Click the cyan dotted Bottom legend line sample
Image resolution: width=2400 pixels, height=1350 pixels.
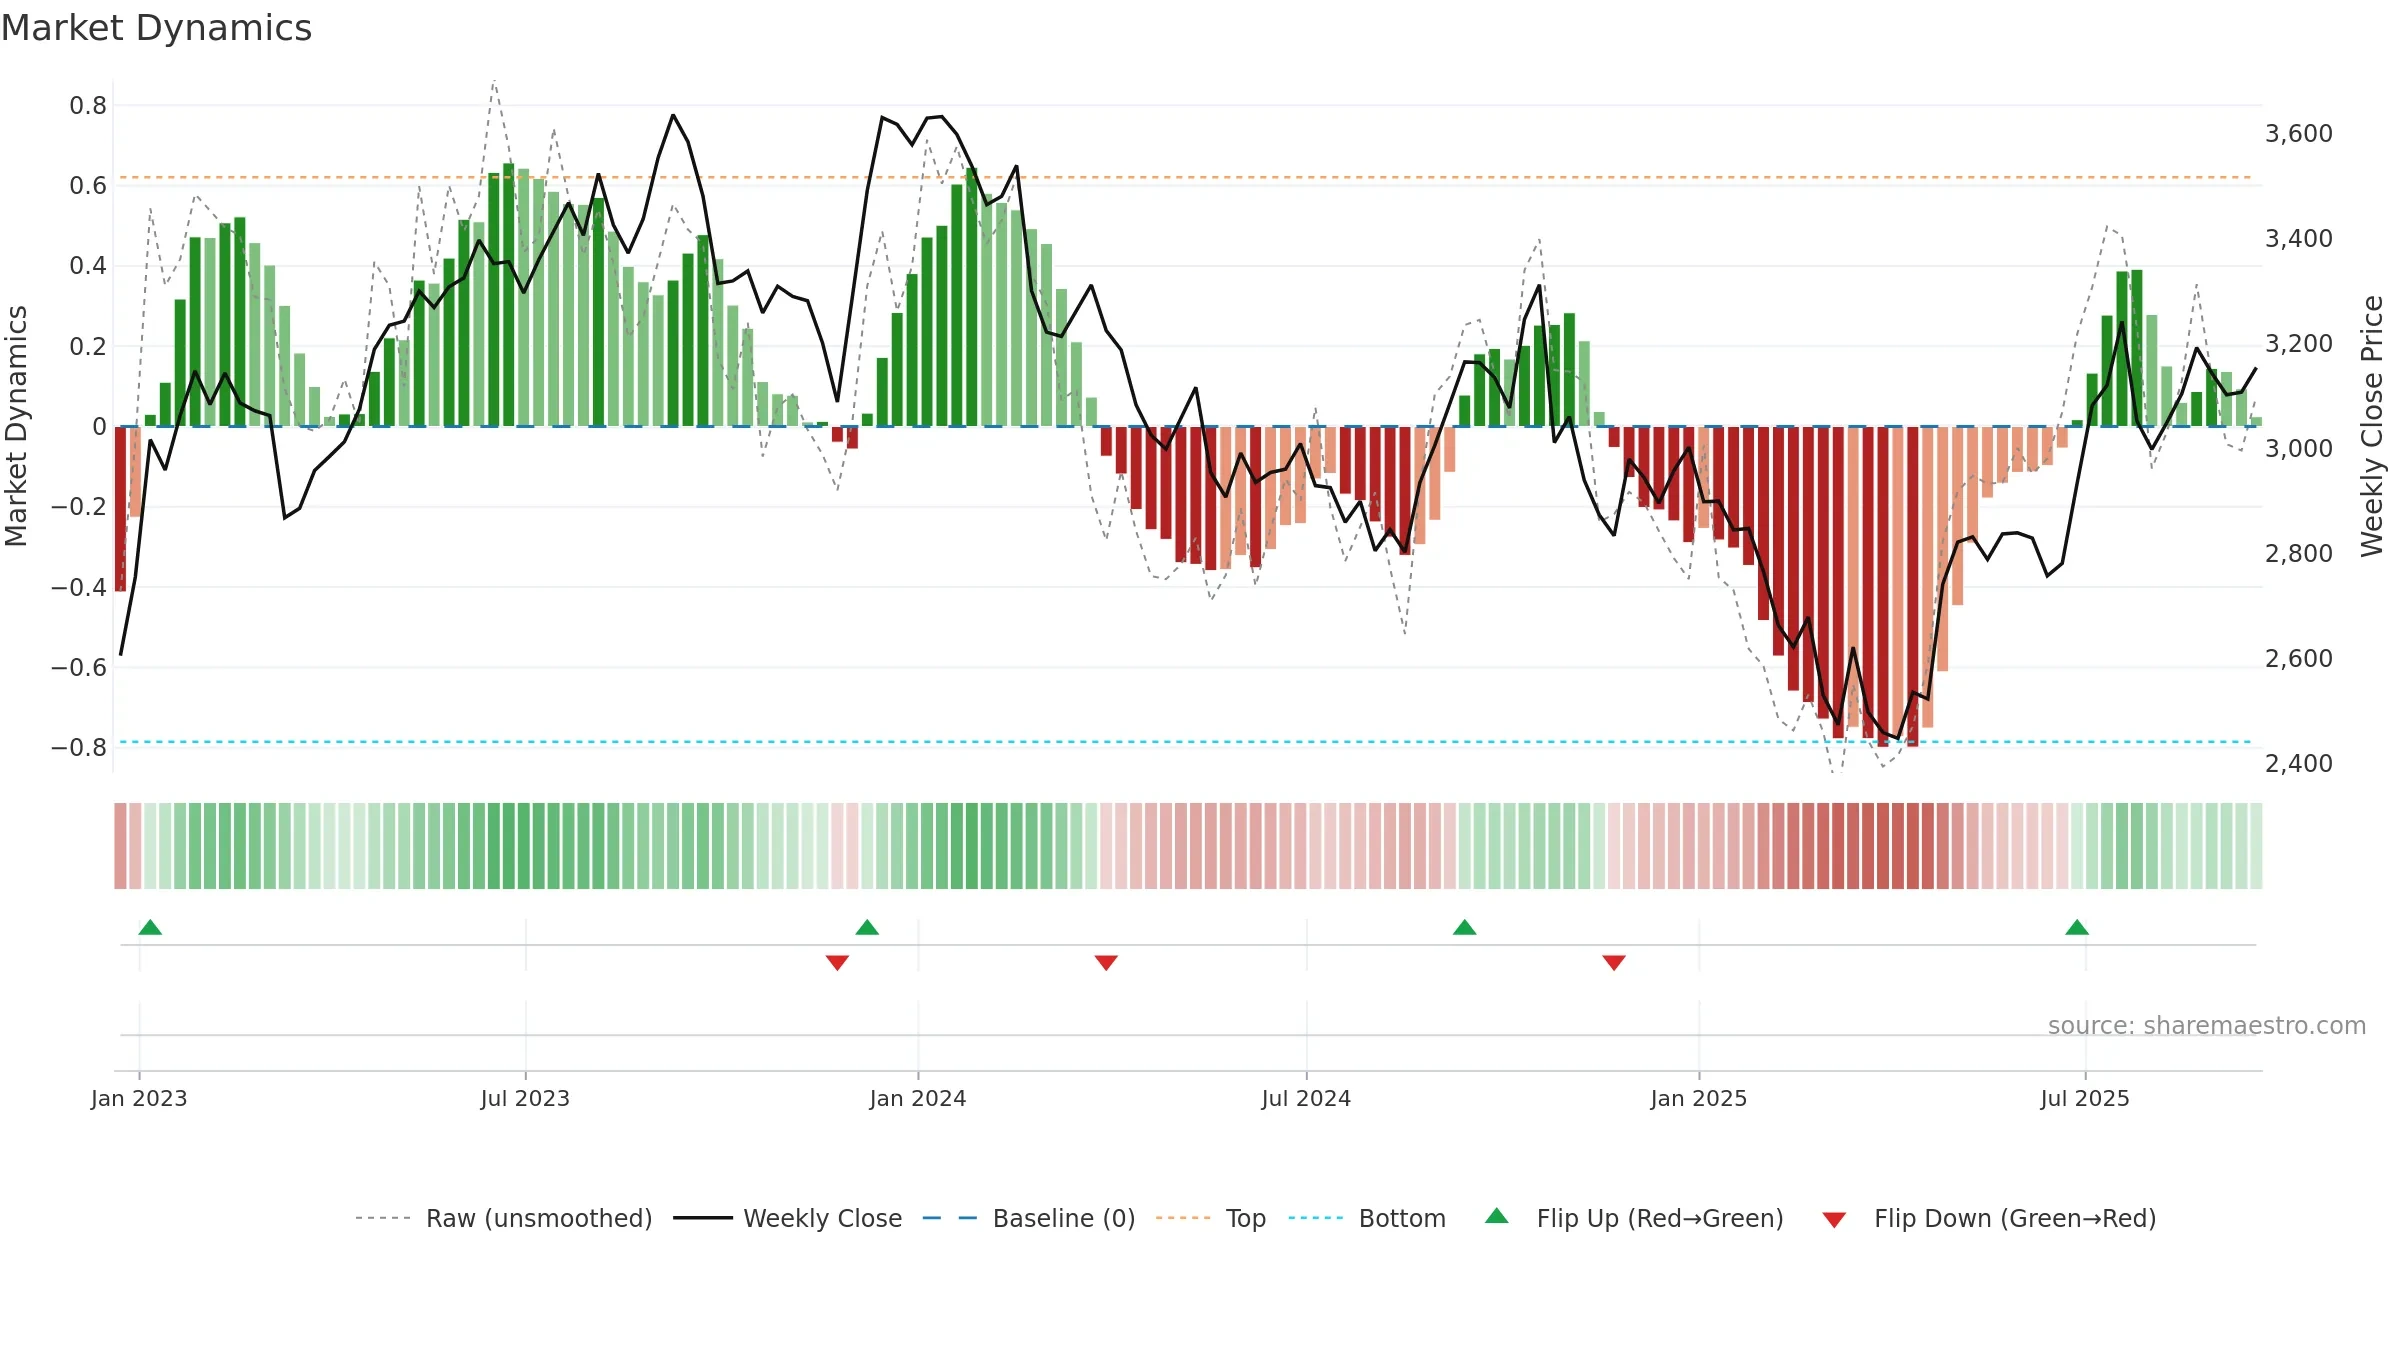click(x=1316, y=1218)
